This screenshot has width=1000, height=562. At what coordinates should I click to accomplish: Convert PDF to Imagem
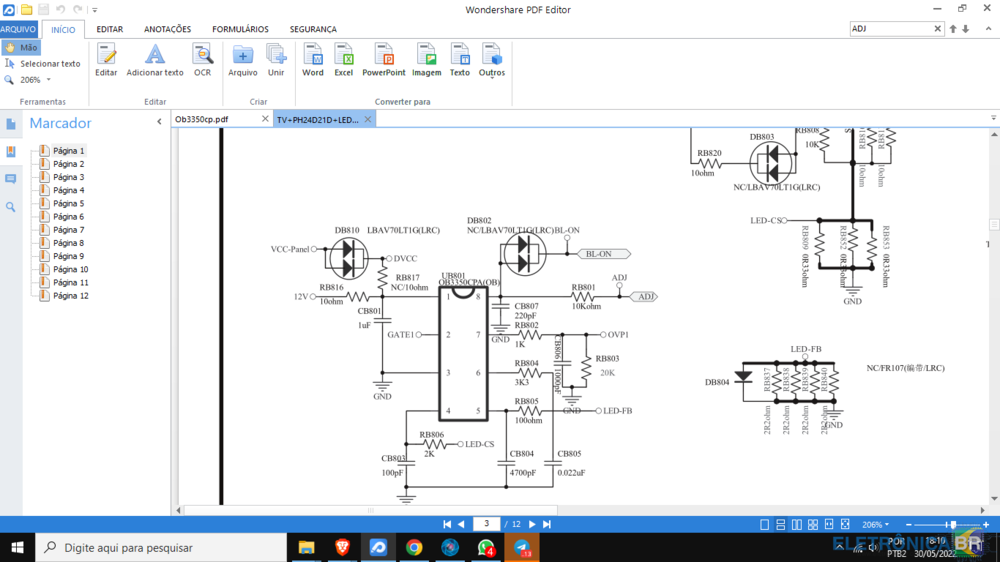point(426,59)
